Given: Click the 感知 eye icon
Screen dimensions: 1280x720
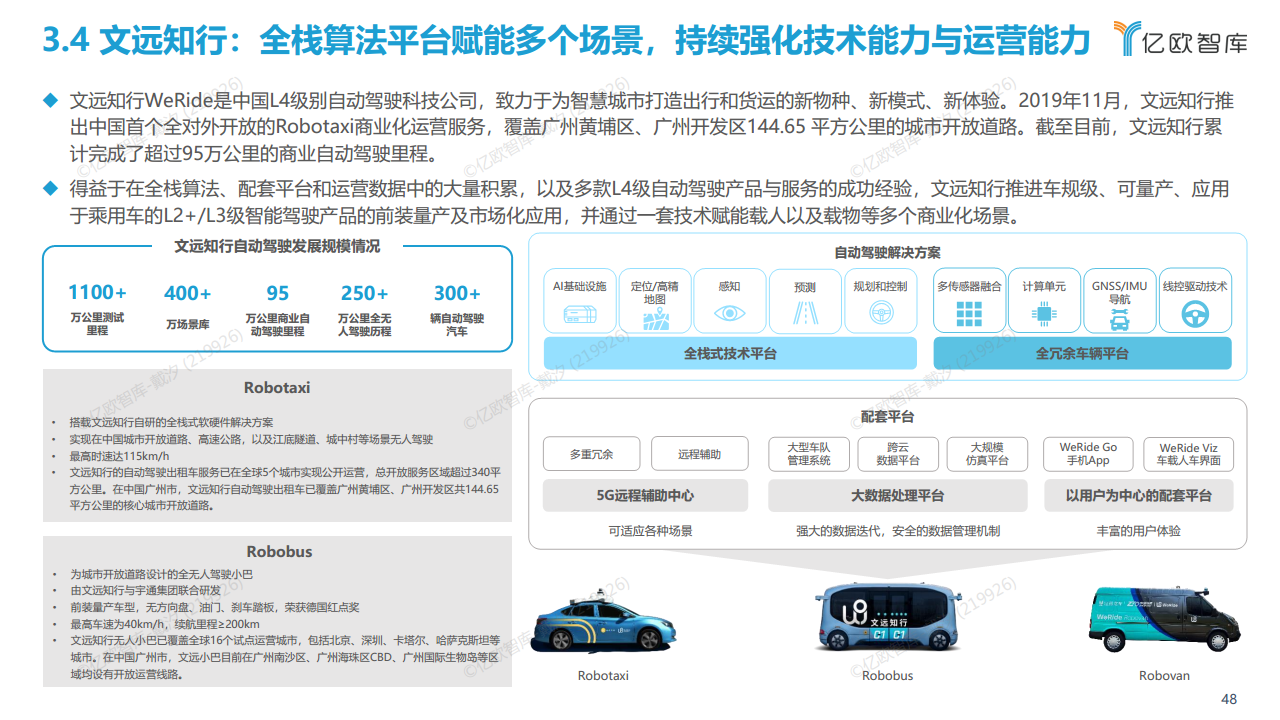Looking at the screenshot, I should pyautogui.click(x=729, y=314).
